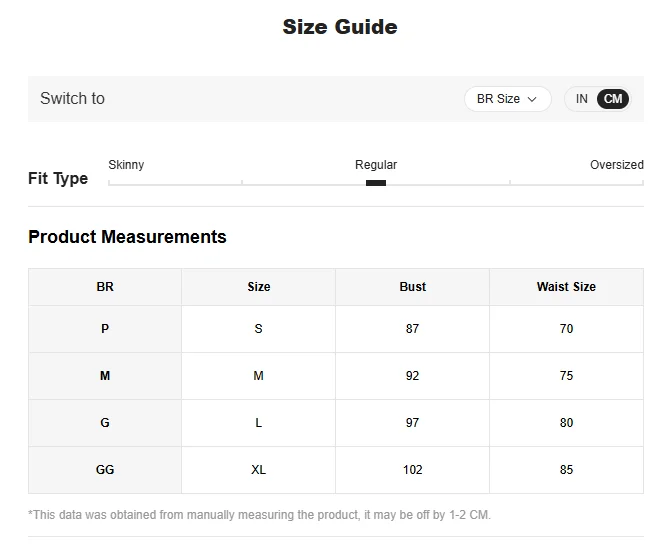Screen dimensions: 650x546
Task: Click the Regular fit type marker
Action: pos(376,182)
